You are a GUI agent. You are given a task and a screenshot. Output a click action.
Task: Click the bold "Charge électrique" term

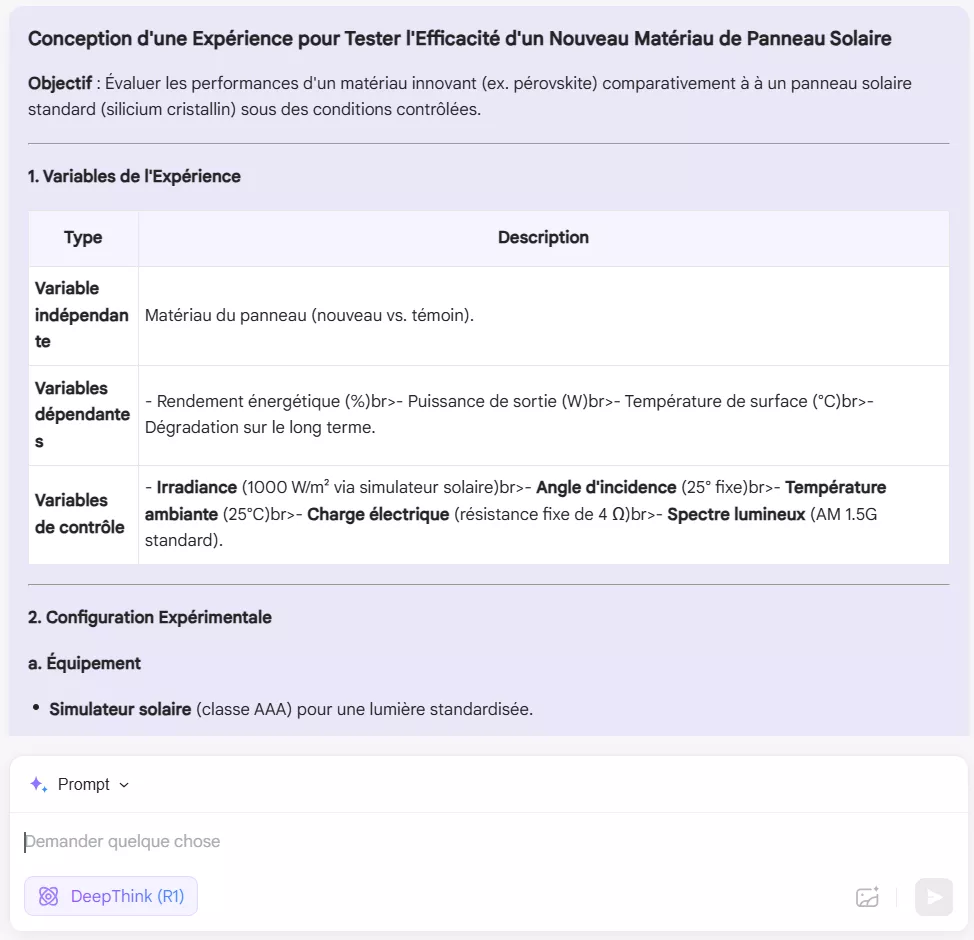click(x=378, y=514)
